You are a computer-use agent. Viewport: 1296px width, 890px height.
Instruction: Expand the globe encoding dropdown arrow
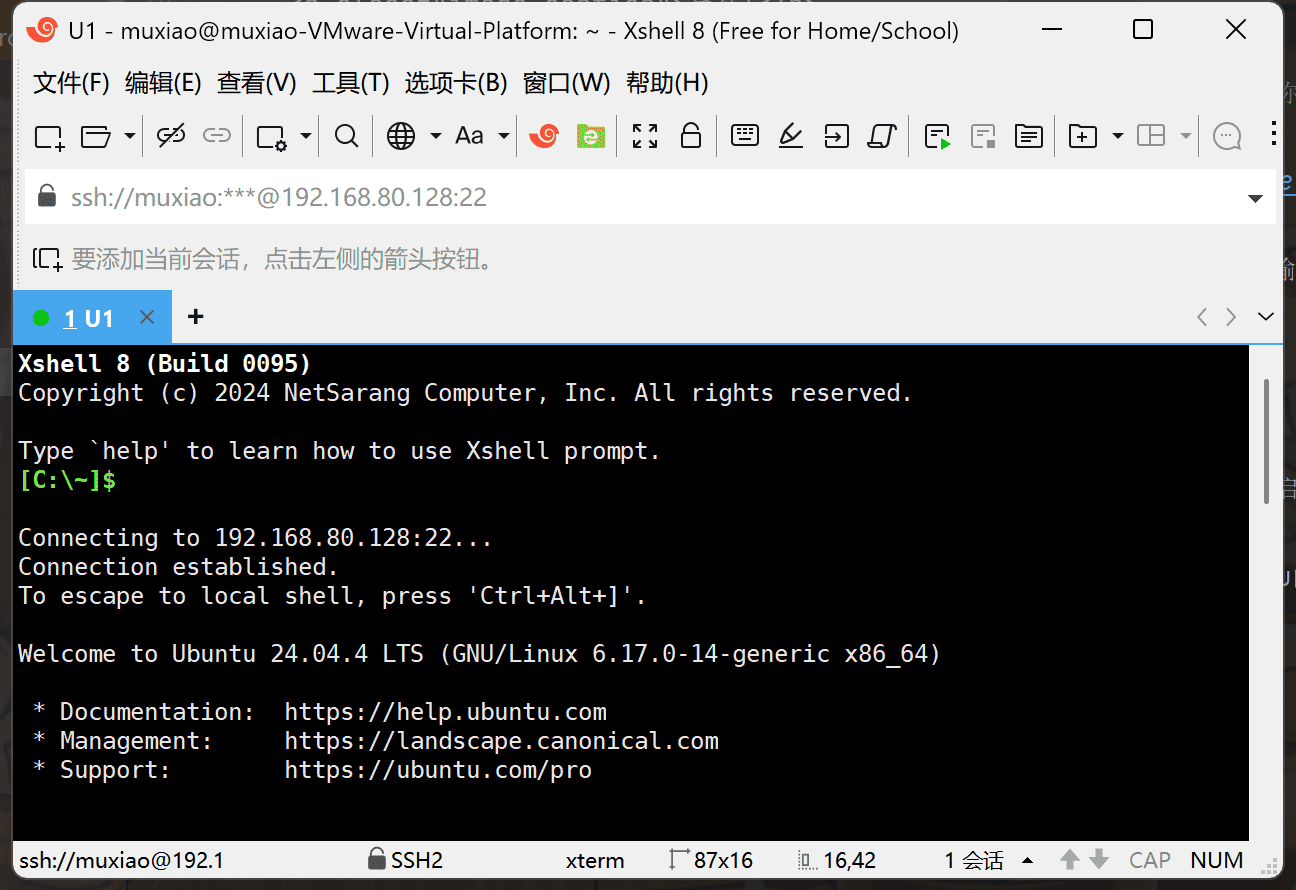click(436, 136)
